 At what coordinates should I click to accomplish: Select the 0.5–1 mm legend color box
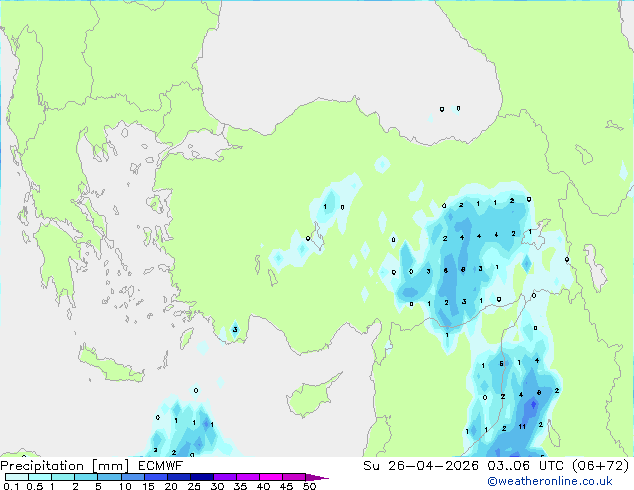[40, 477]
